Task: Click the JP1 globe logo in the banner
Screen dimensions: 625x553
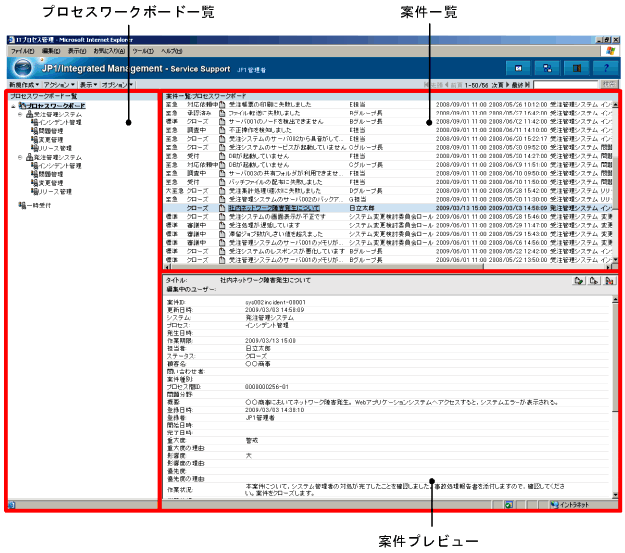Action: click(x=22, y=68)
